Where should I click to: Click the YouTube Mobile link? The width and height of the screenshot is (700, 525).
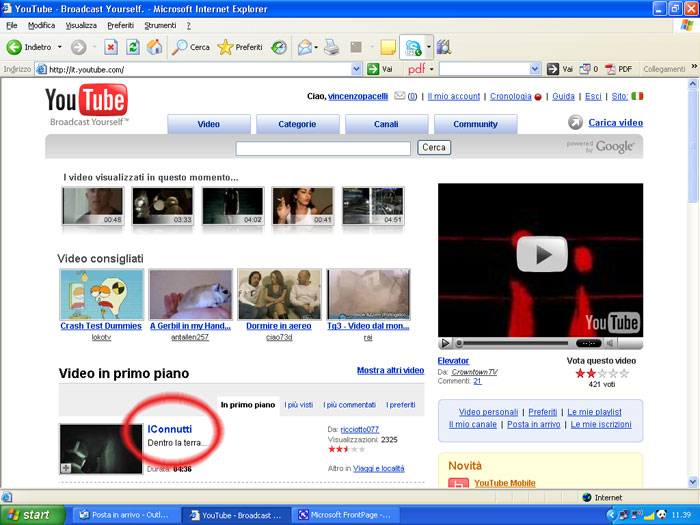pos(505,483)
